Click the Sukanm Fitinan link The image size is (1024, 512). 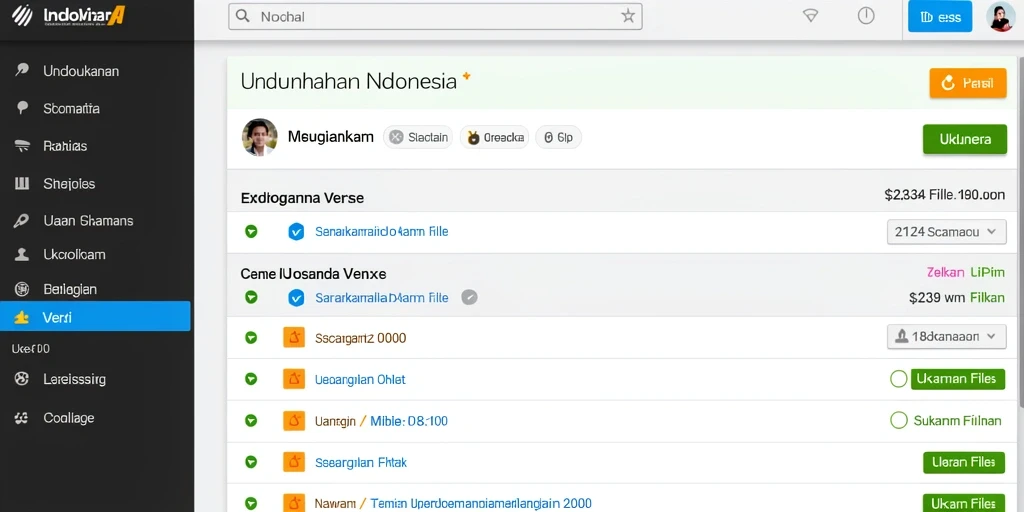[957, 421]
